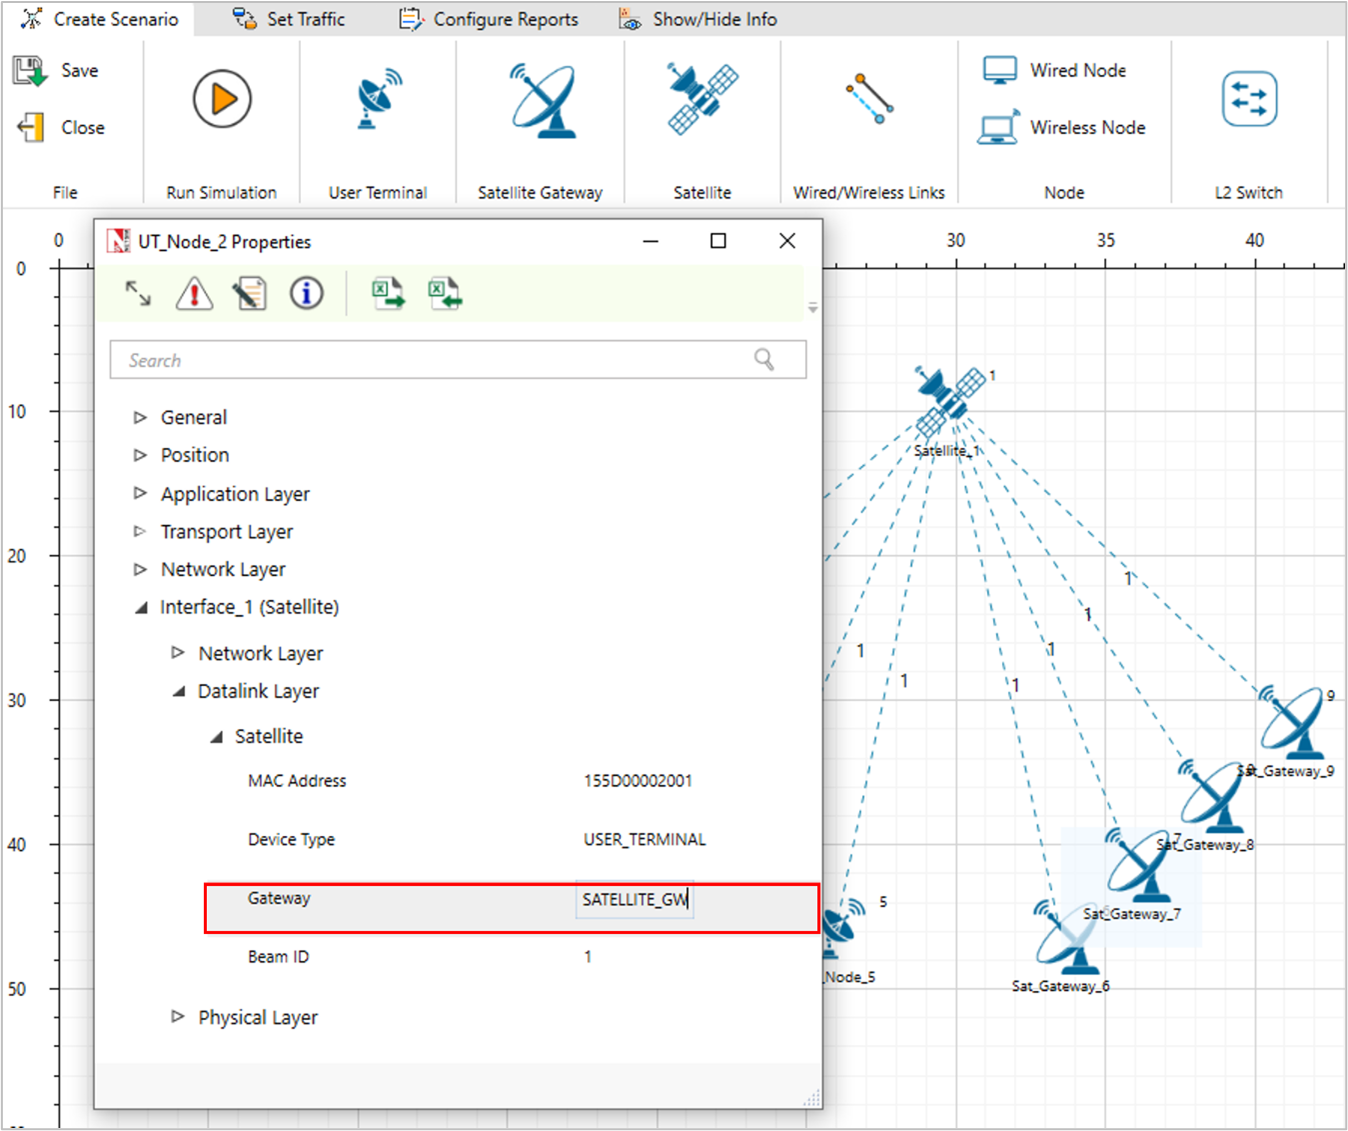
Task: Click the properties Search field
Action: (x=440, y=361)
